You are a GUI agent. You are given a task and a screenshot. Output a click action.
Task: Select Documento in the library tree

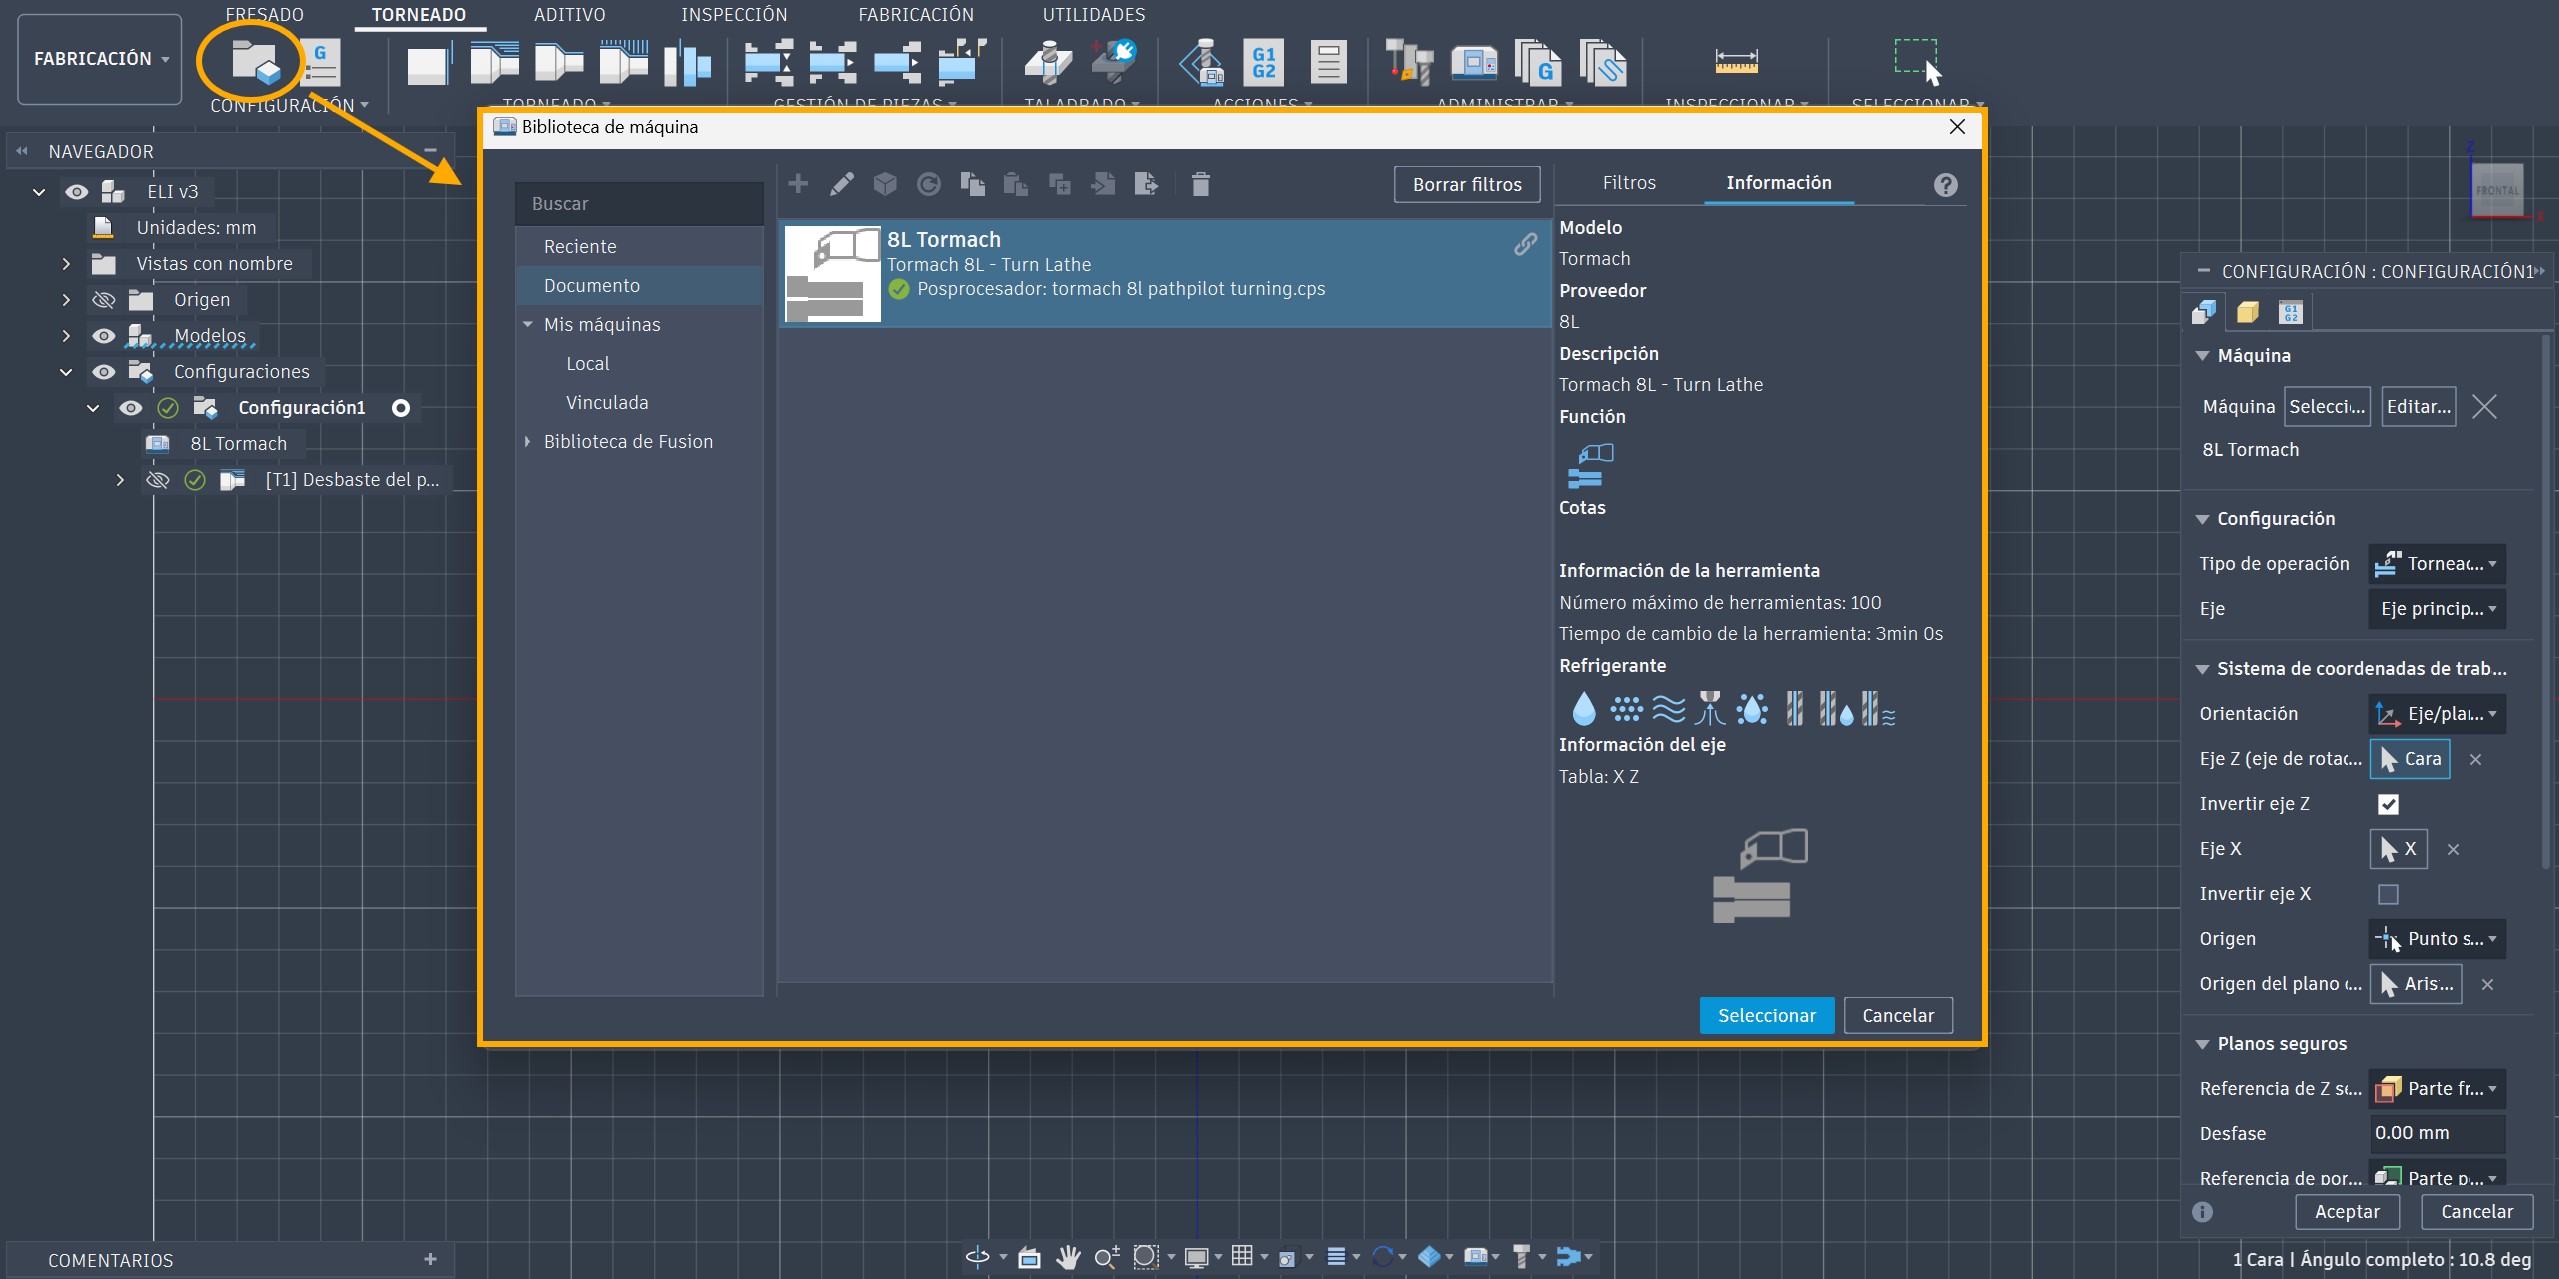(640, 285)
